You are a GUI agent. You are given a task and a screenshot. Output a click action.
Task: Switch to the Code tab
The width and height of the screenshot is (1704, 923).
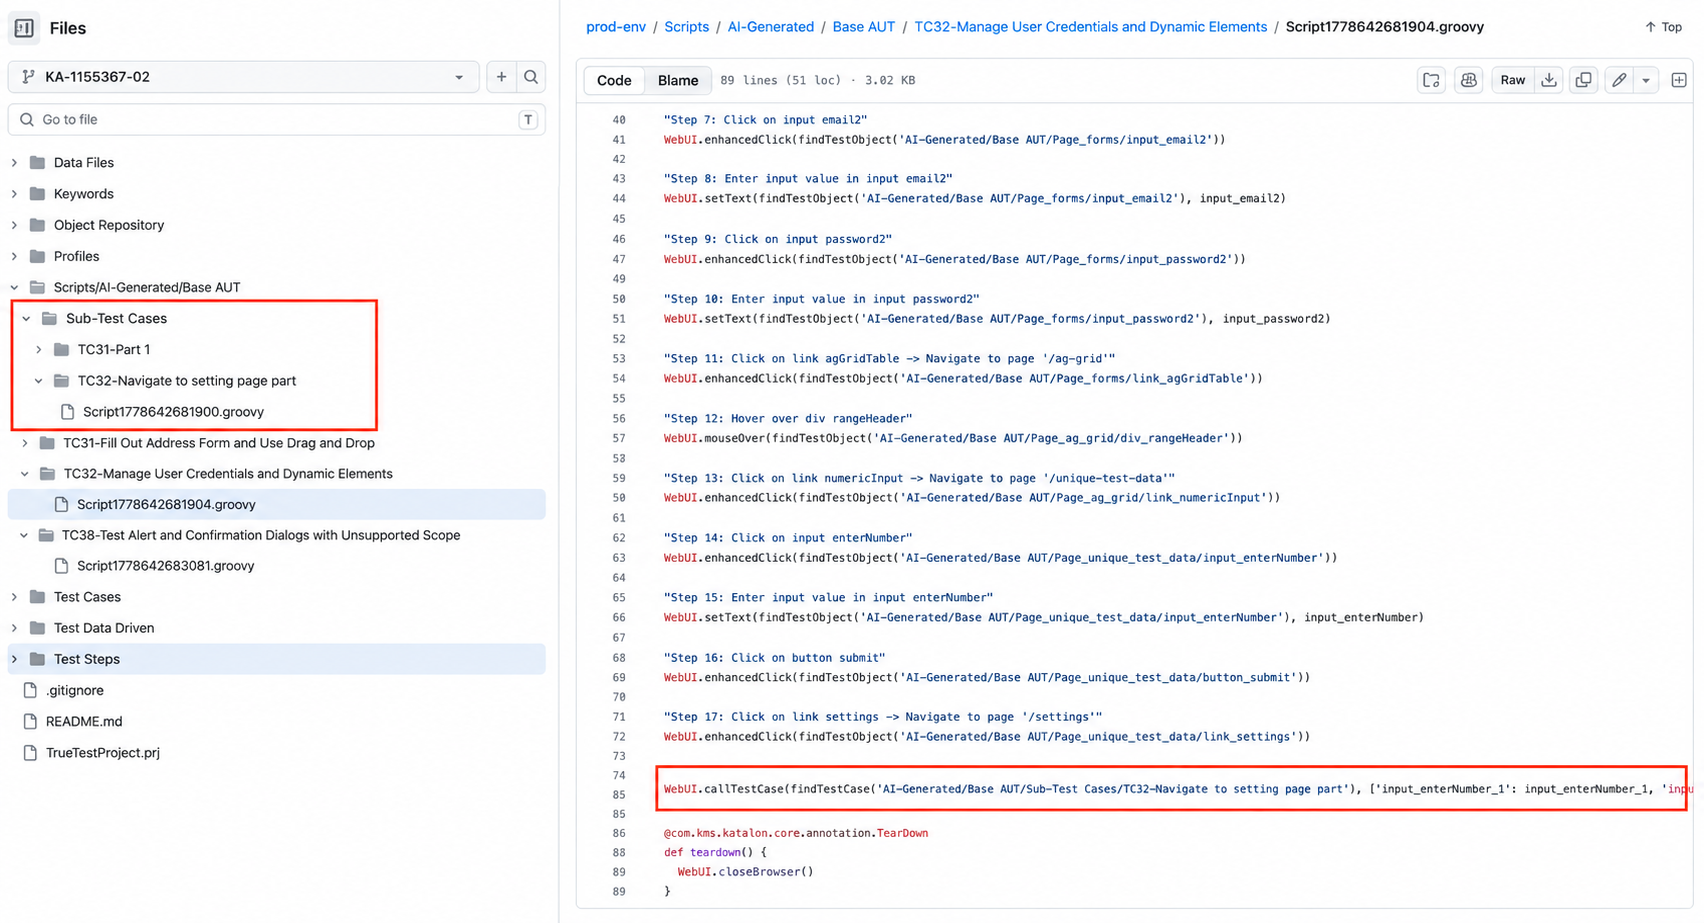[614, 80]
